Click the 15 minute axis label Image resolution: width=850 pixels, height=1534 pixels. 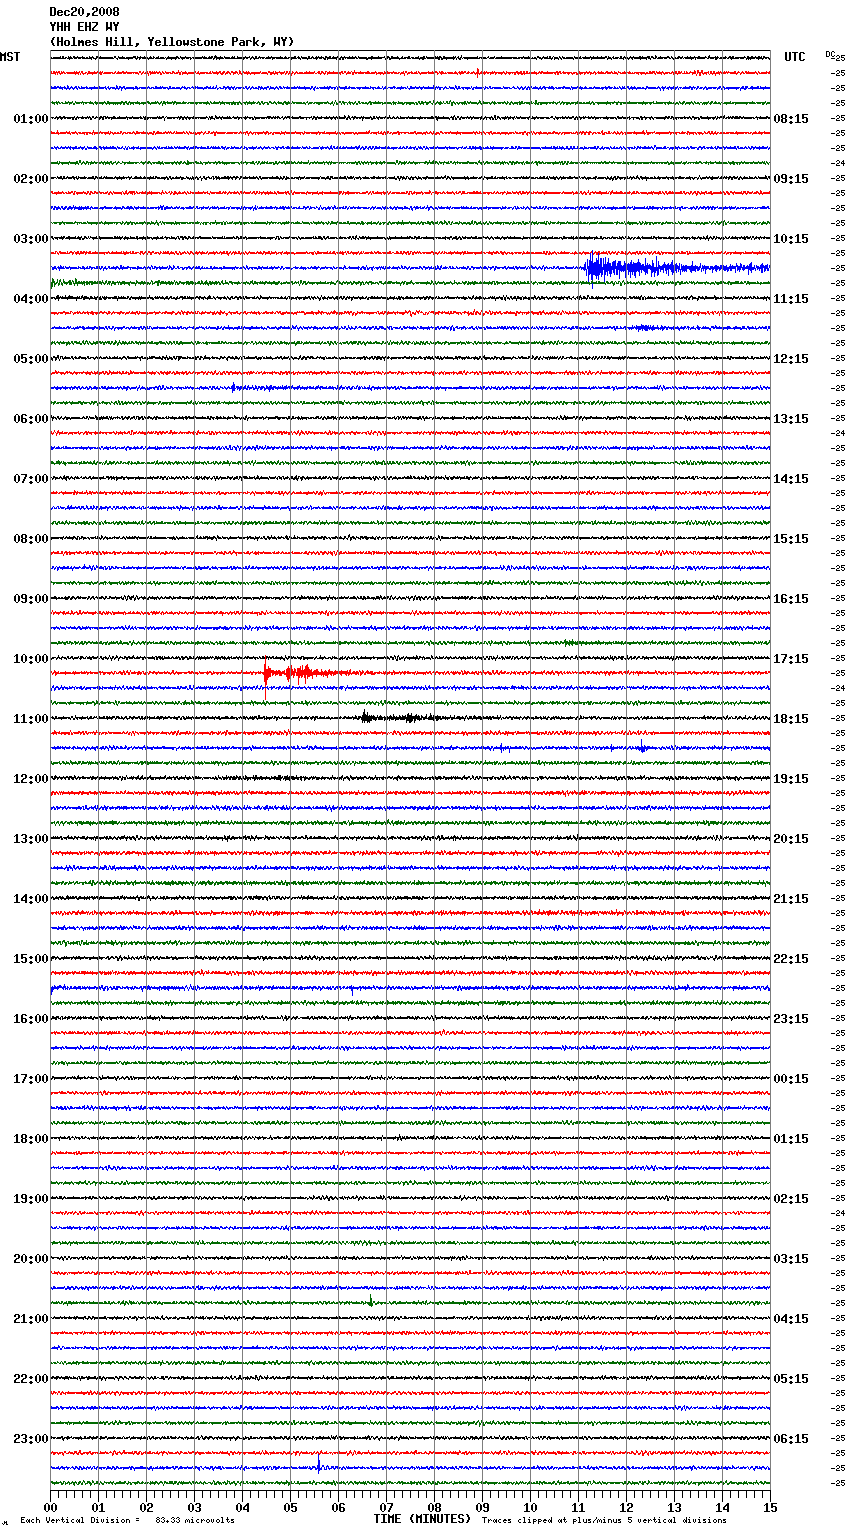click(x=770, y=1508)
